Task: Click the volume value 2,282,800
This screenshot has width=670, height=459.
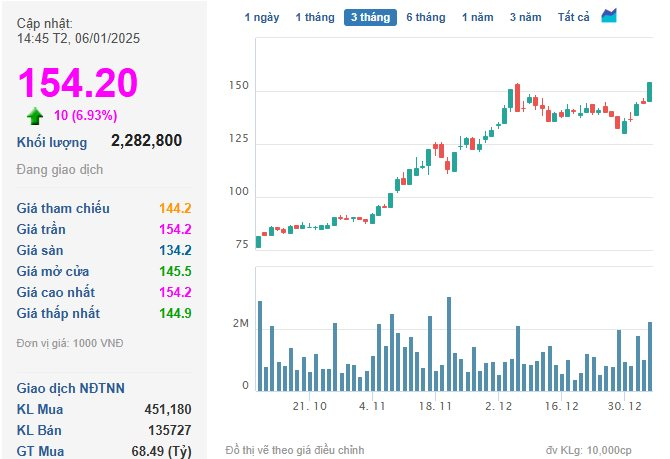Action: coord(147,141)
